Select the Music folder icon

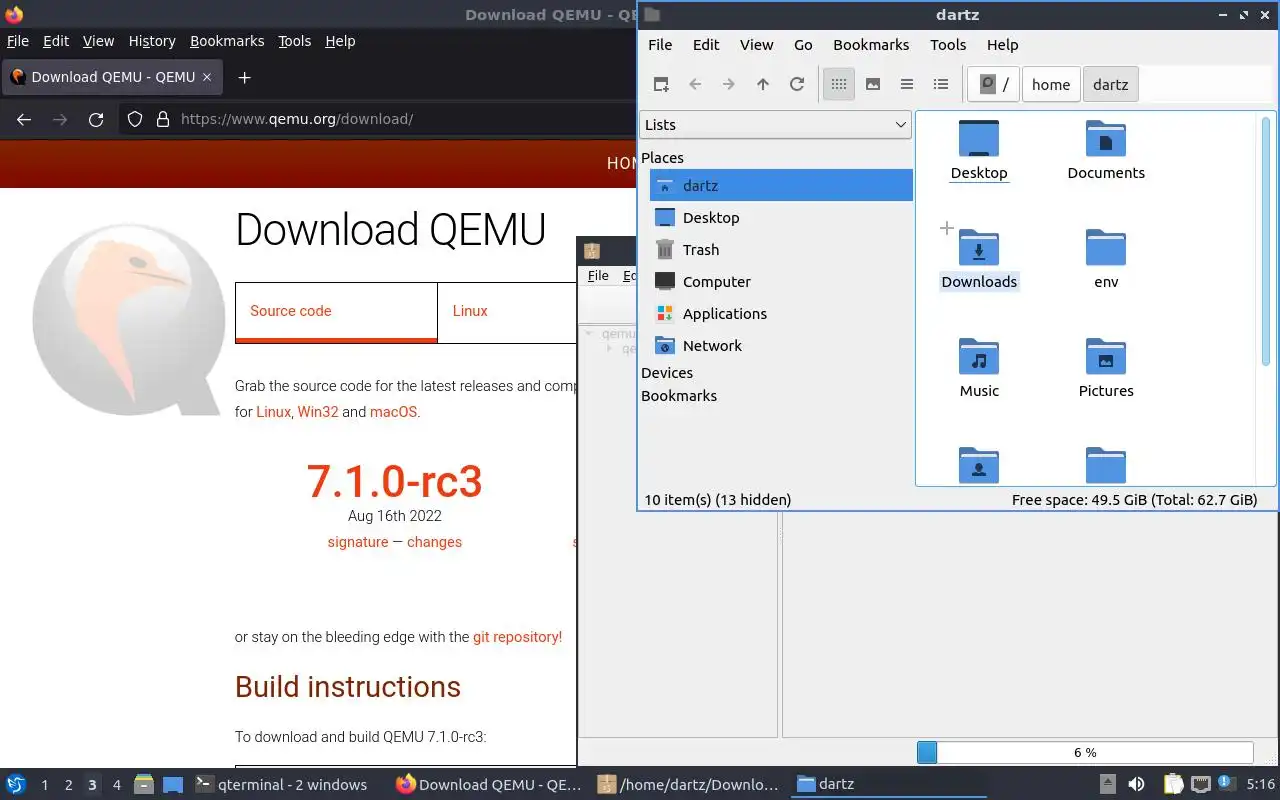click(979, 357)
